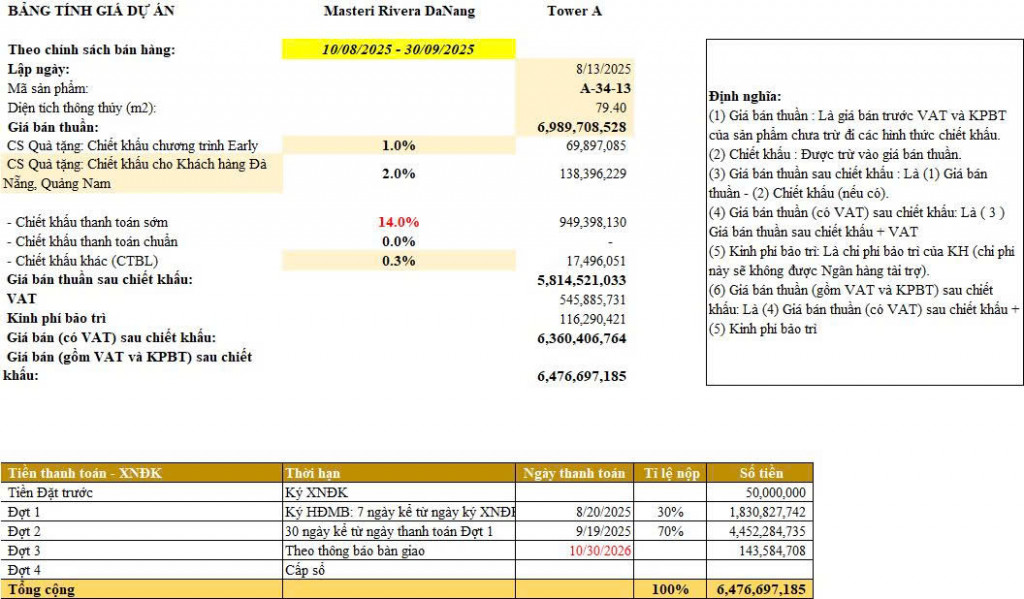Click the amount '949,398,130'

tap(592, 222)
